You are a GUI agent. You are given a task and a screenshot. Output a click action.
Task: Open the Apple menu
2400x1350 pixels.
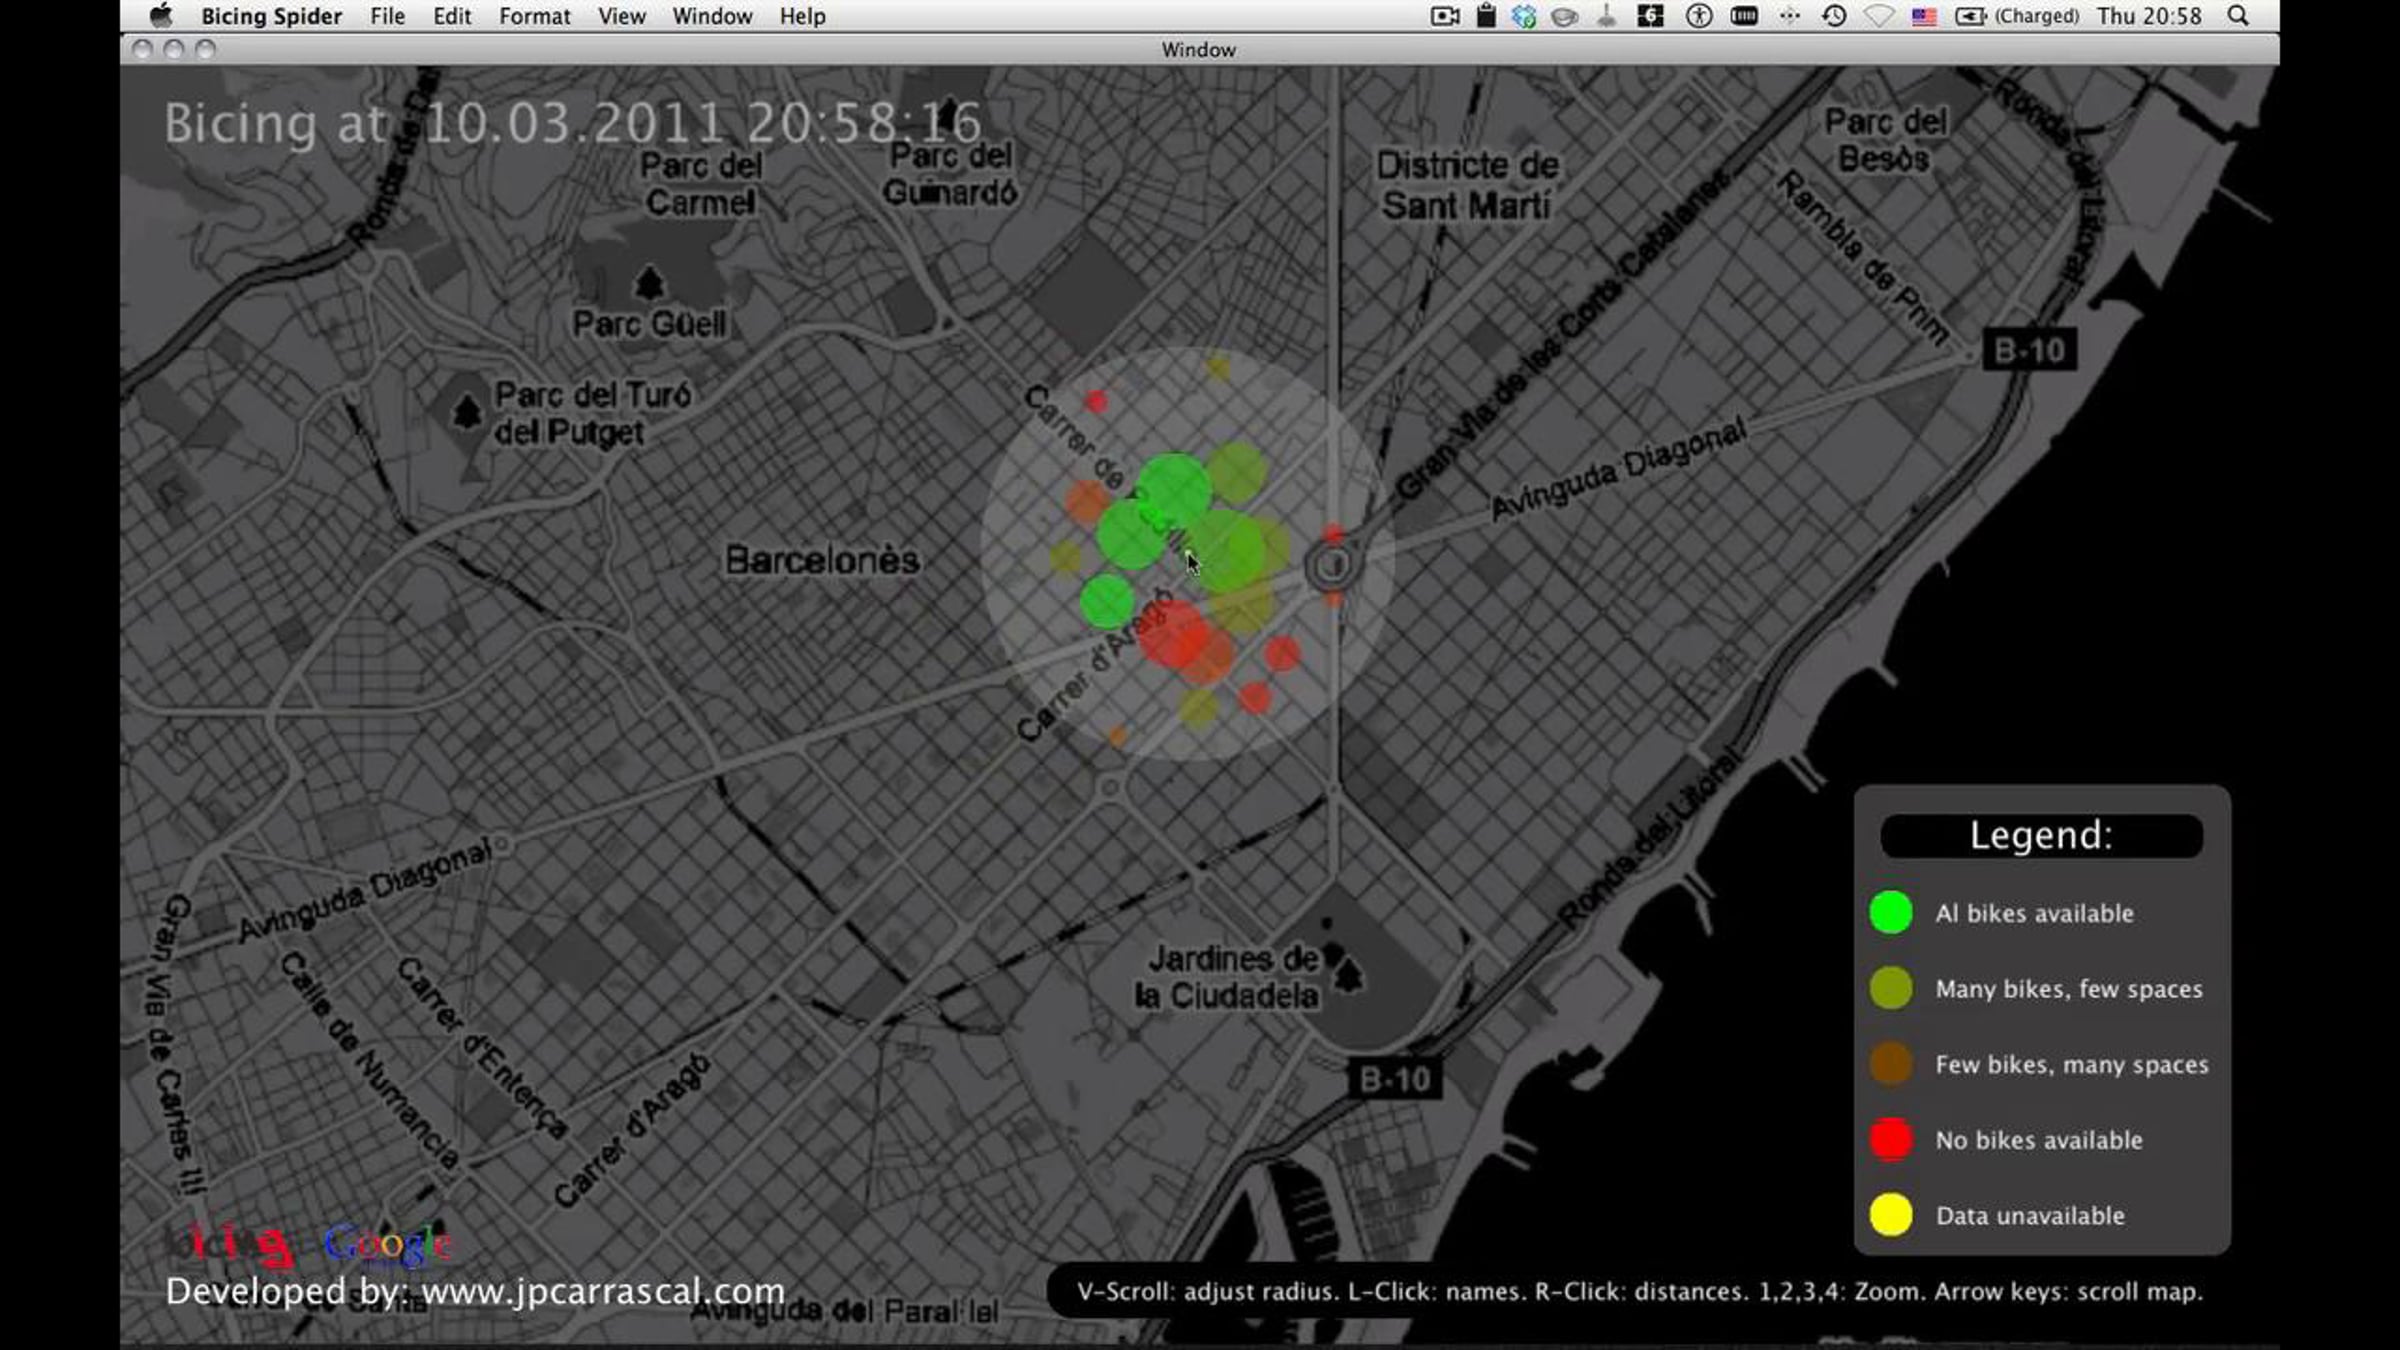point(161,16)
